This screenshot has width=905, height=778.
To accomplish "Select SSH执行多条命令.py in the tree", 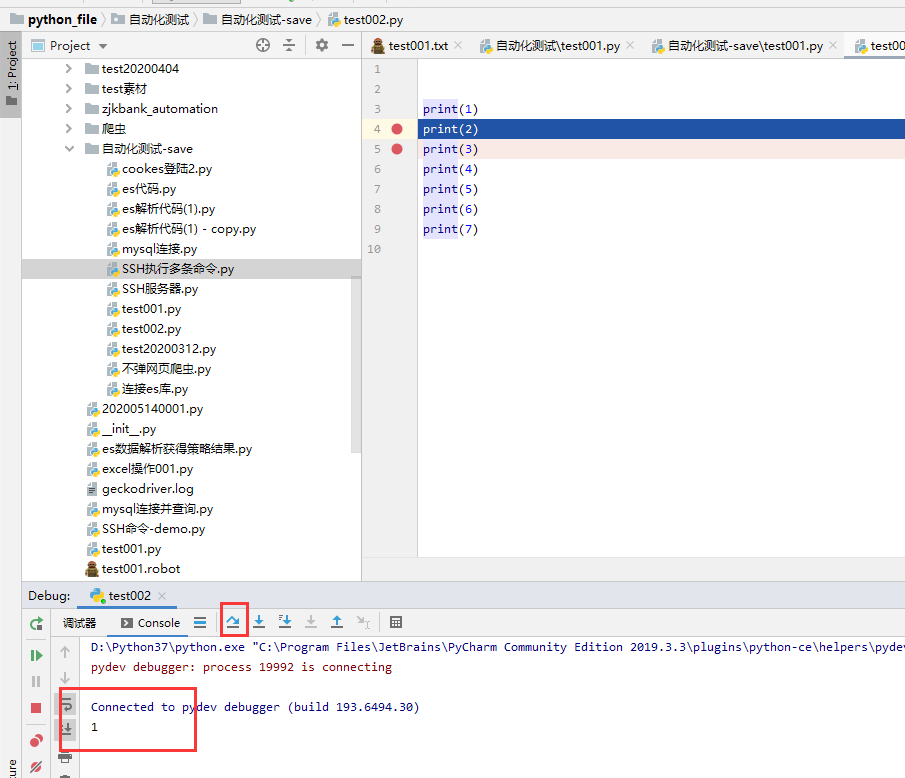I will 177,269.
